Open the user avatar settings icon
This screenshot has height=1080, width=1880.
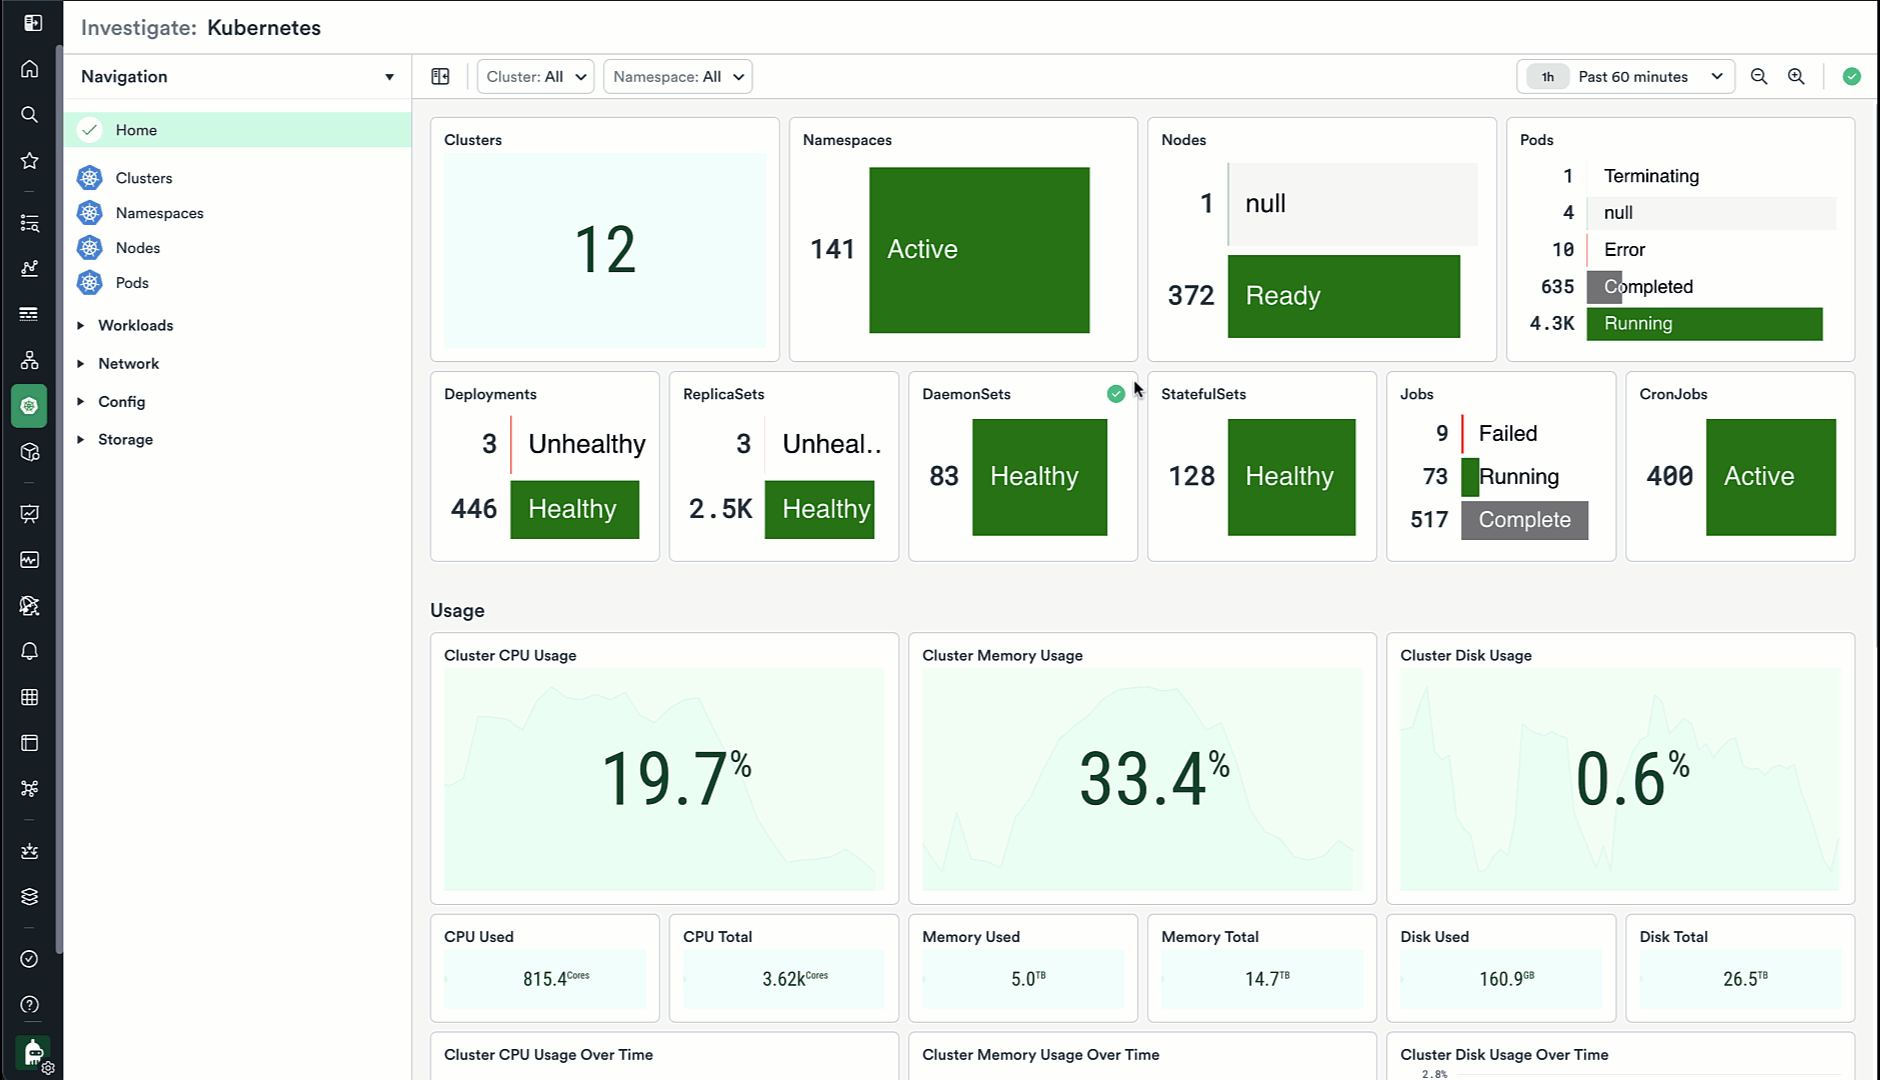pos(34,1054)
